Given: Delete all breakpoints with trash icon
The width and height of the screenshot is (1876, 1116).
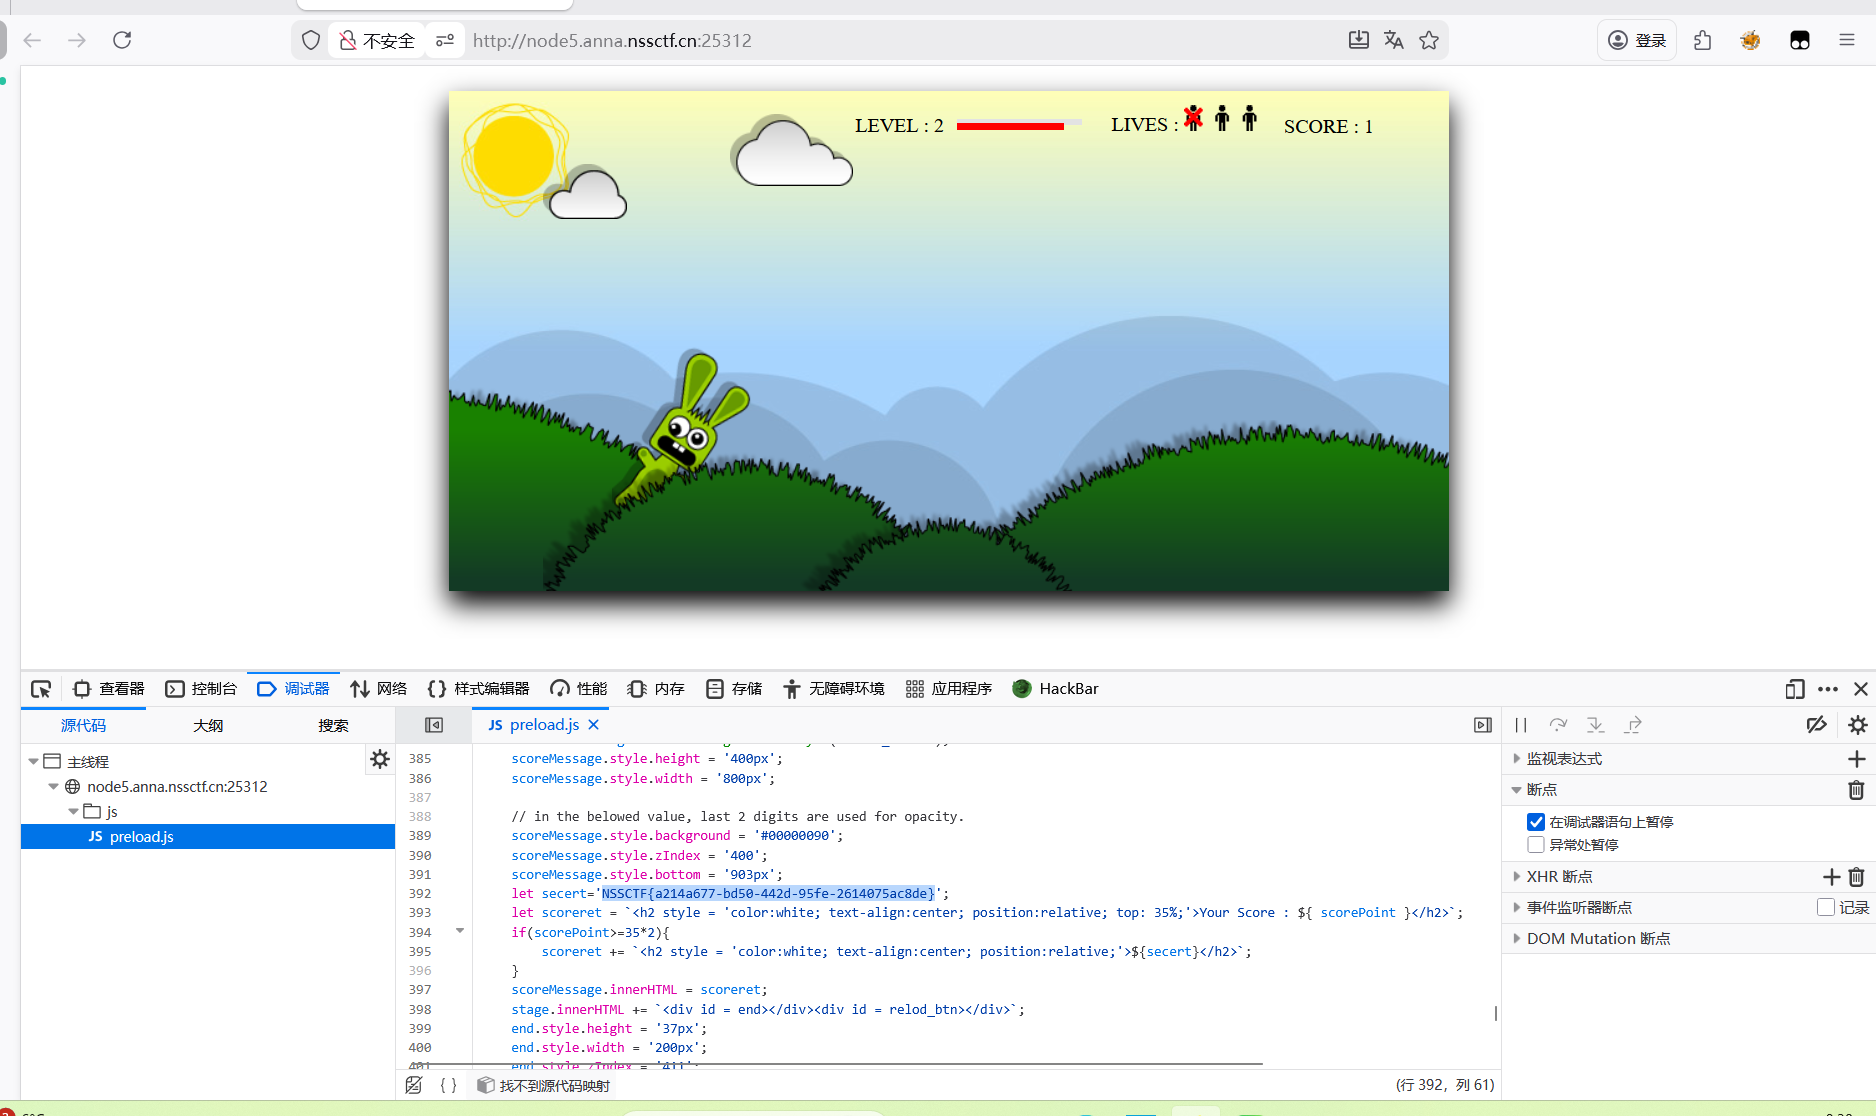Looking at the screenshot, I should (x=1856, y=790).
